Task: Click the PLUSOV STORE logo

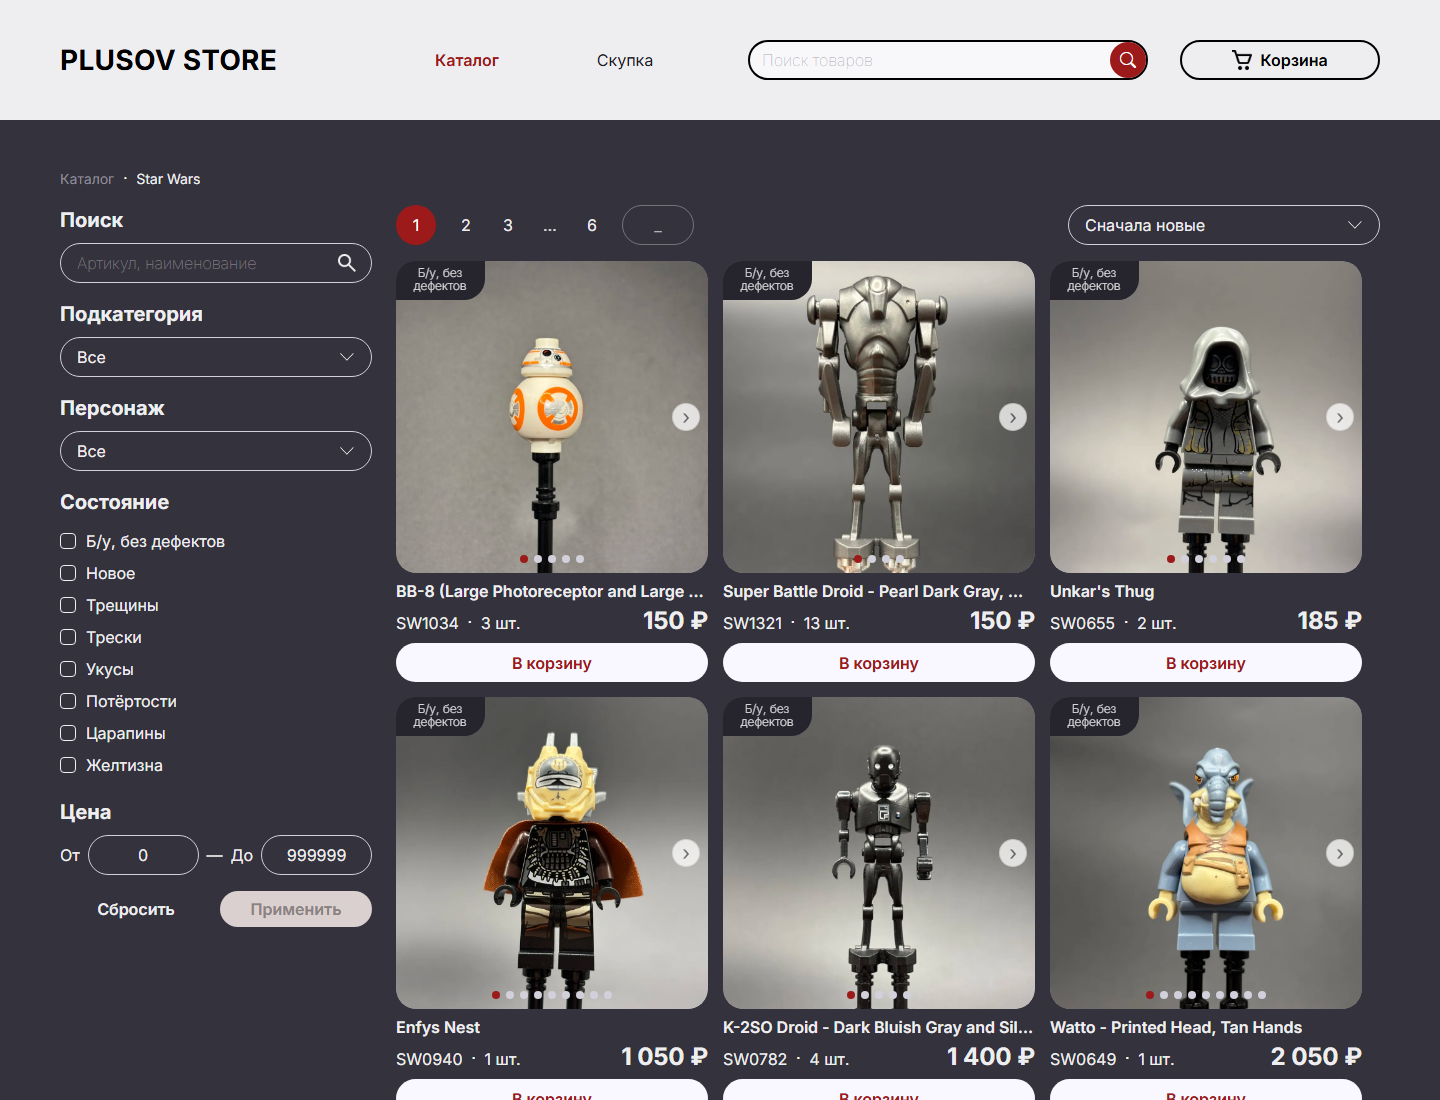Action: tap(168, 60)
